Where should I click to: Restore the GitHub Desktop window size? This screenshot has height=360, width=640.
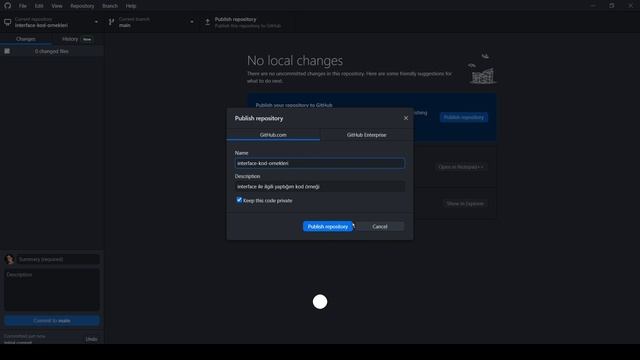(611, 6)
